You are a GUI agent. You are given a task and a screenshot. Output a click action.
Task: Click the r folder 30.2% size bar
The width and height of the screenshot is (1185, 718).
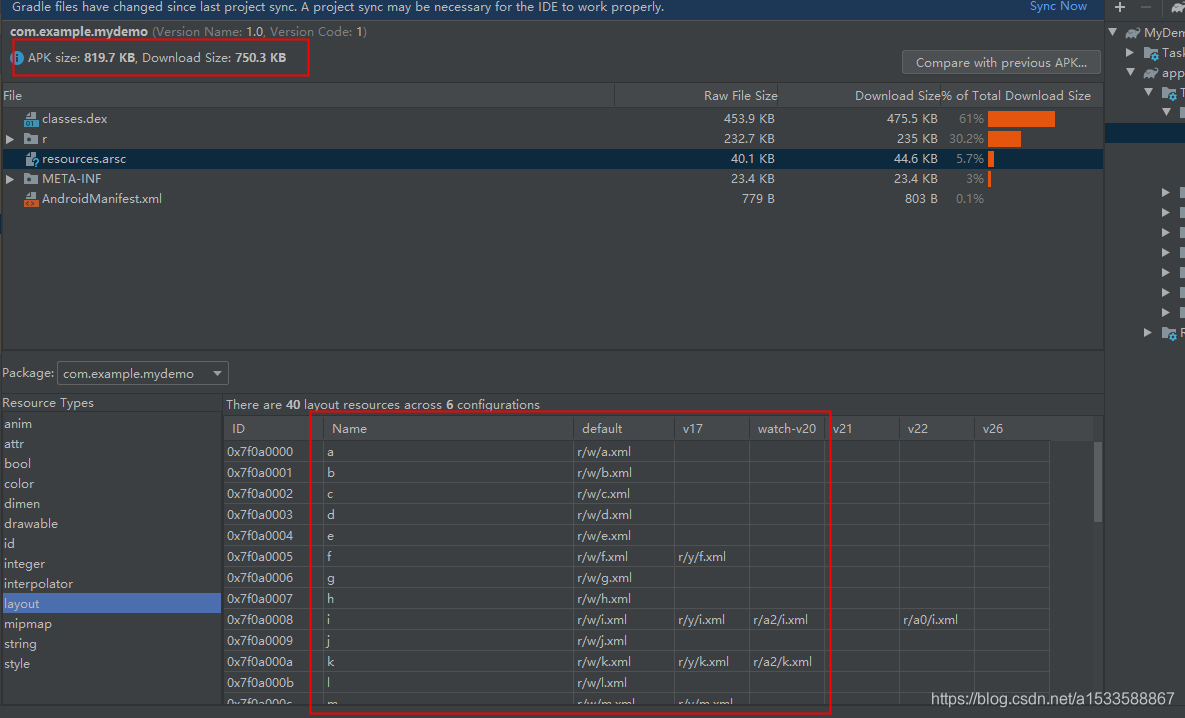1004,139
